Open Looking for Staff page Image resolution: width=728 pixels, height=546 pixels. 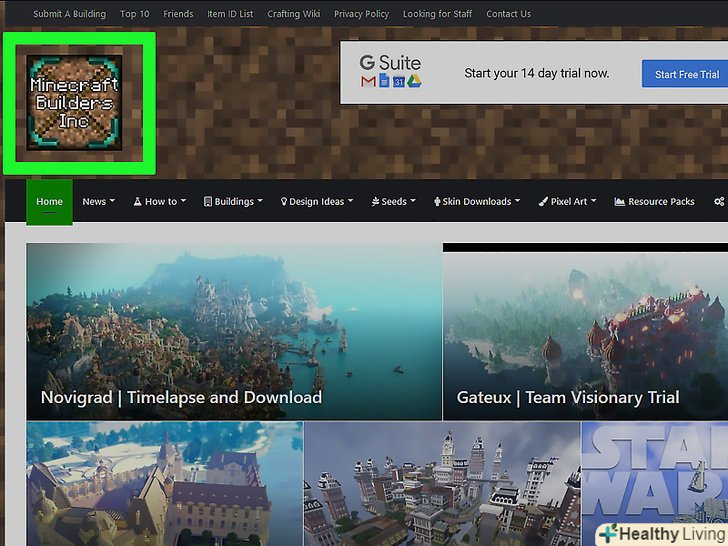pyautogui.click(x=437, y=14)
